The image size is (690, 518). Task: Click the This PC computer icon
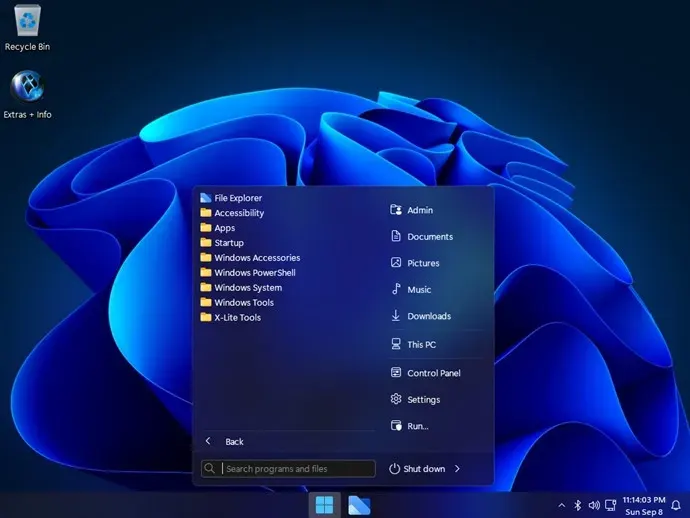tap(396, 344)
